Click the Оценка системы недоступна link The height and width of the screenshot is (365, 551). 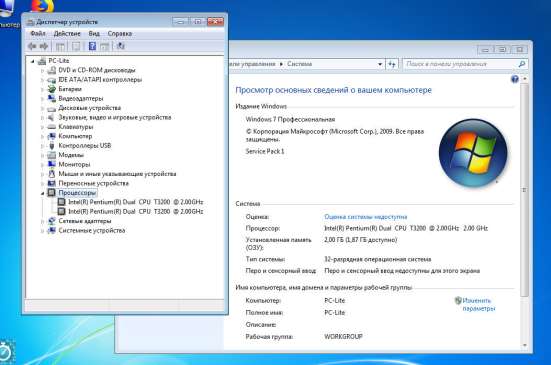point(365,217)
